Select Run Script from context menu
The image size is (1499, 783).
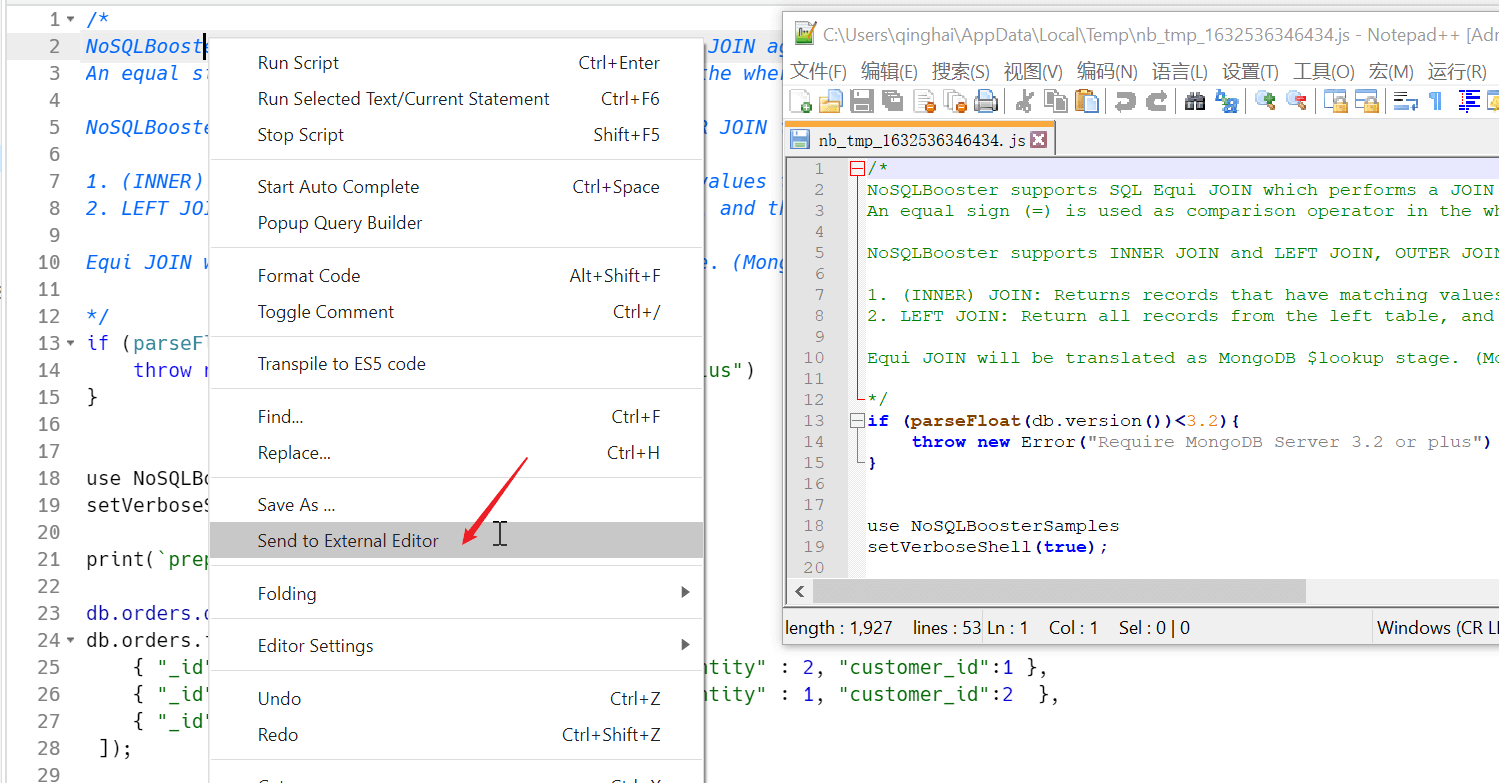pos(457,63)
